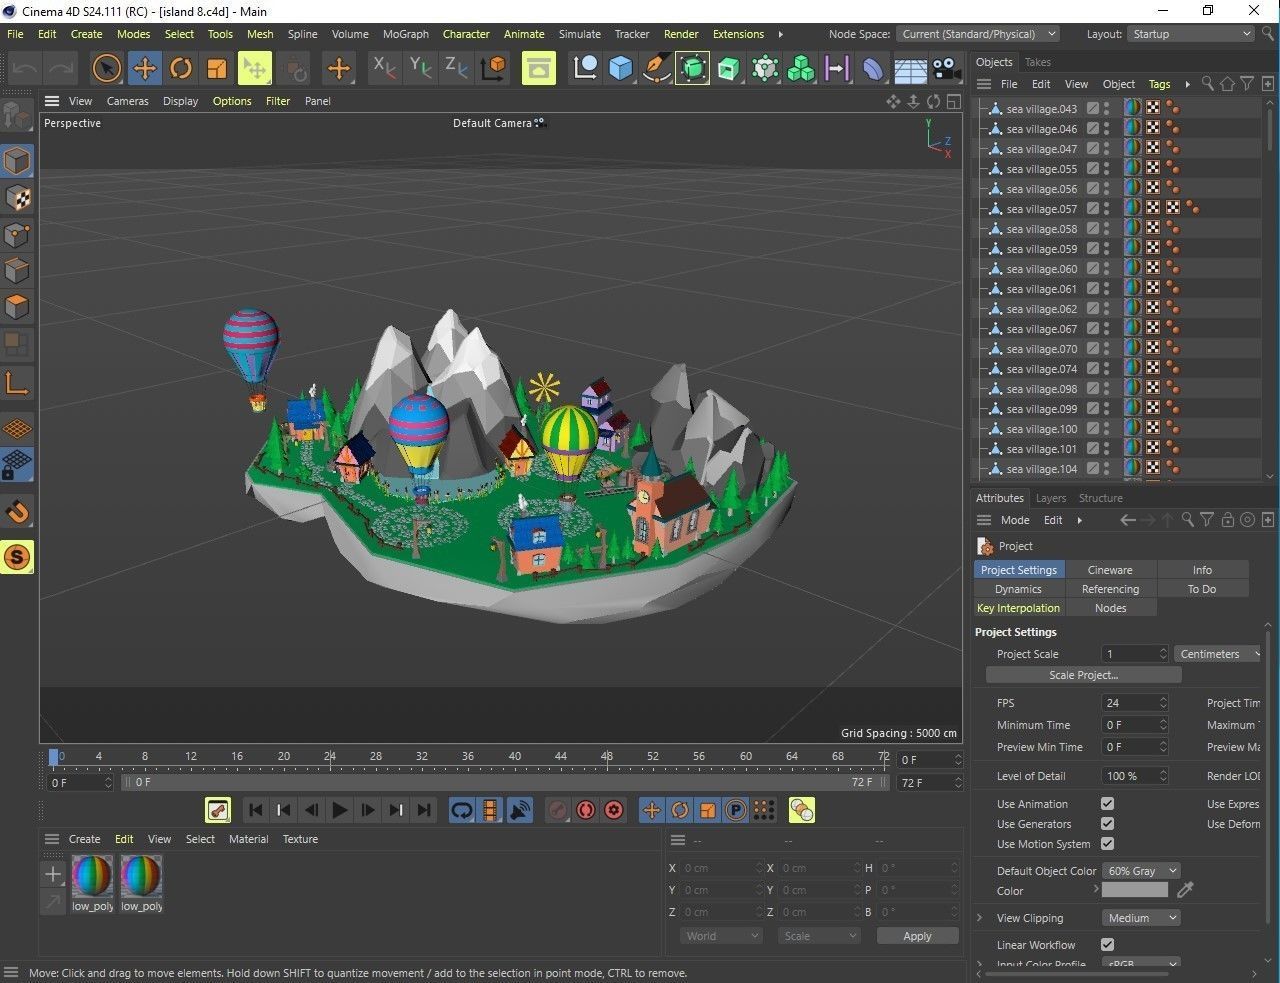Open the MoGraph menu
Screen dimensions: 1280x983
pyautogui.click(x=405, y=34)
